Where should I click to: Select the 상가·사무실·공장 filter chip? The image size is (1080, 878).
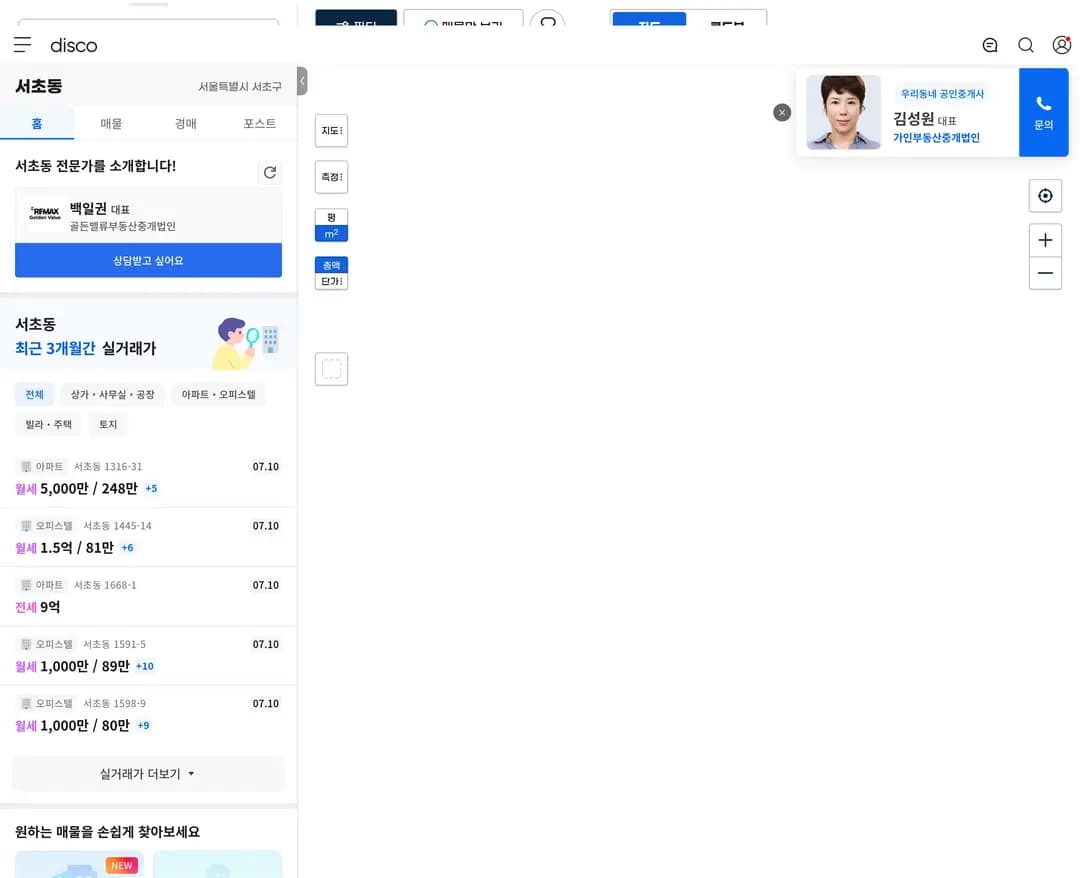pyautogui.click(x=112, y=395)
